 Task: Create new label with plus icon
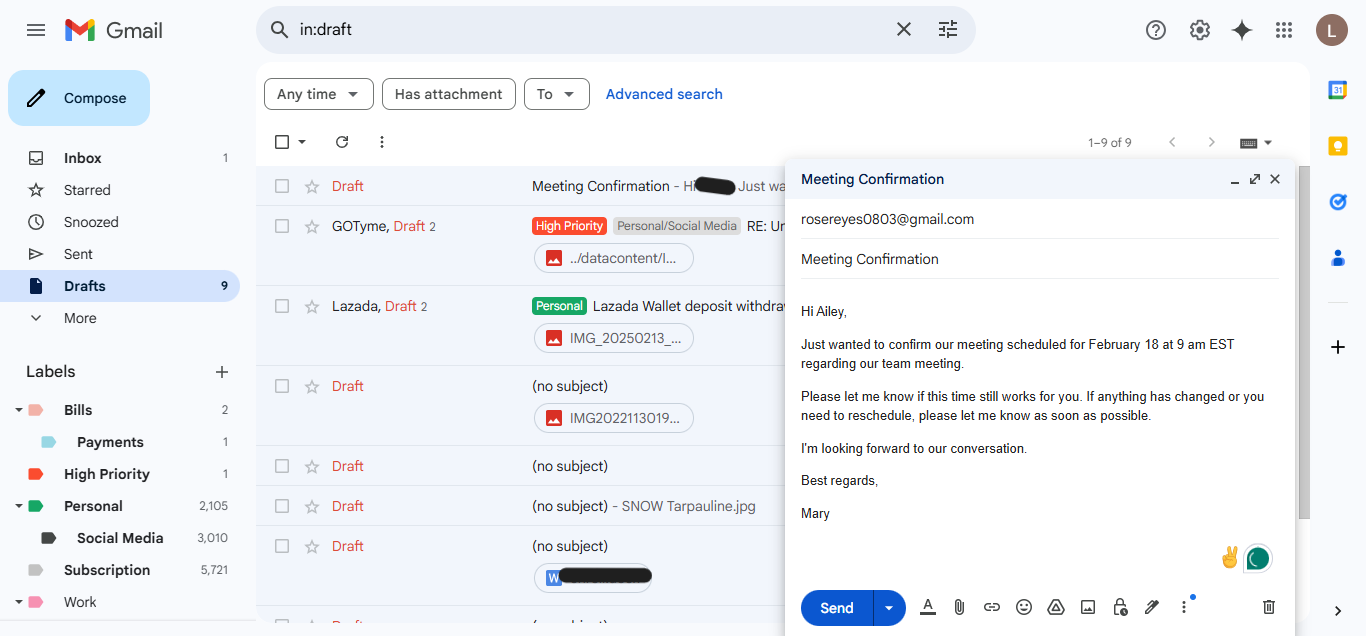(222, 372)
